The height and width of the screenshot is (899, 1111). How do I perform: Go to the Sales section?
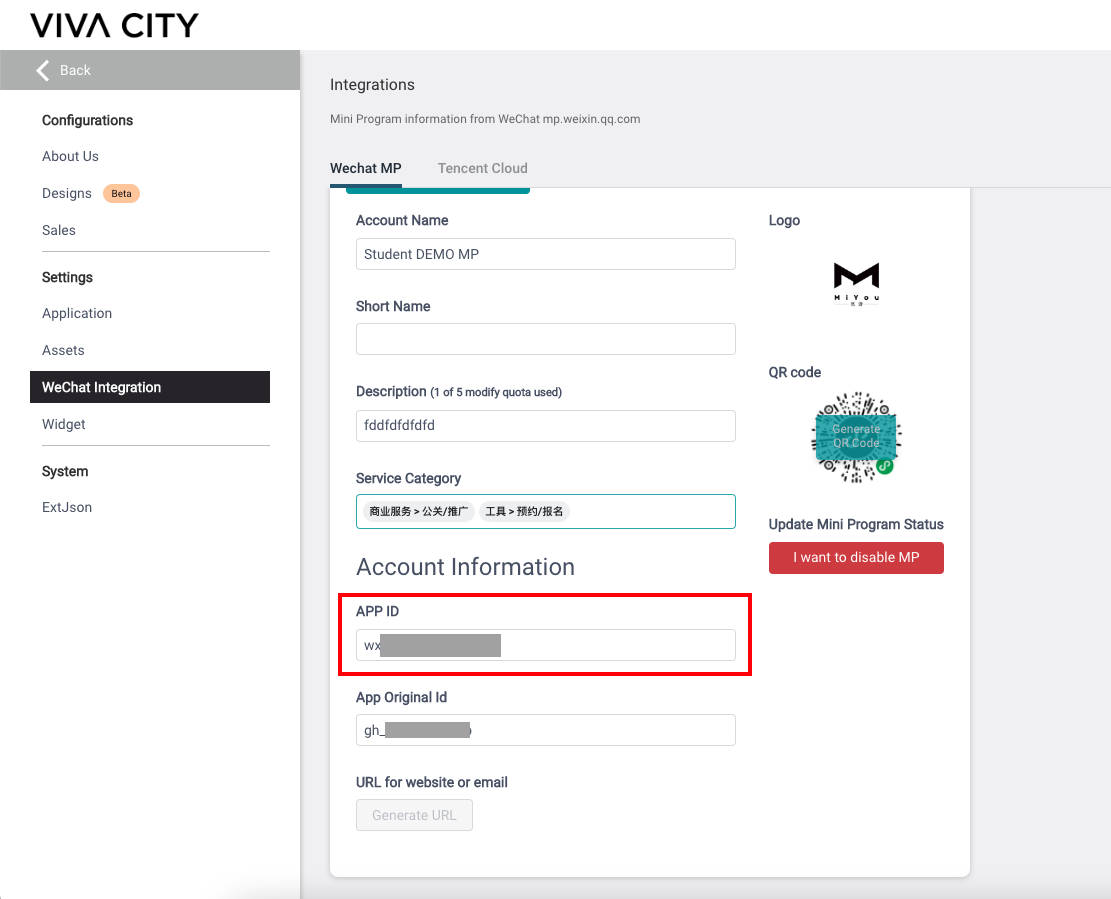[x=59, y=230]
